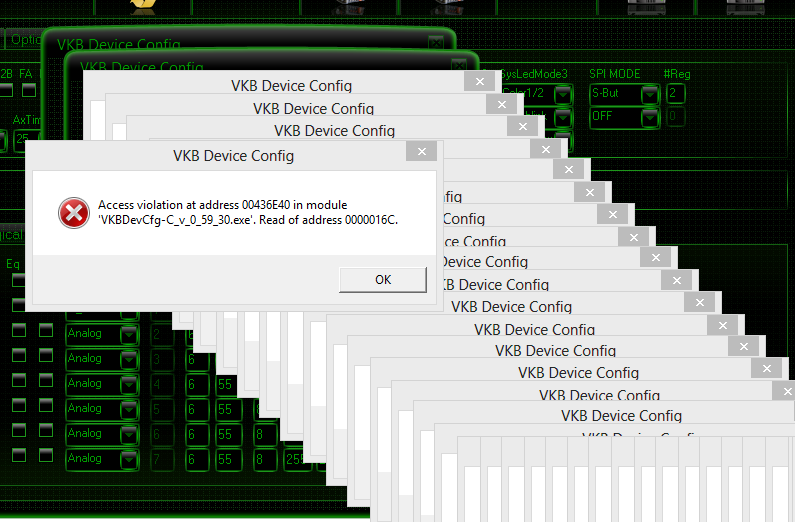
Task: Click the red error icon in front dialog
Action: (x=74, y=213)
